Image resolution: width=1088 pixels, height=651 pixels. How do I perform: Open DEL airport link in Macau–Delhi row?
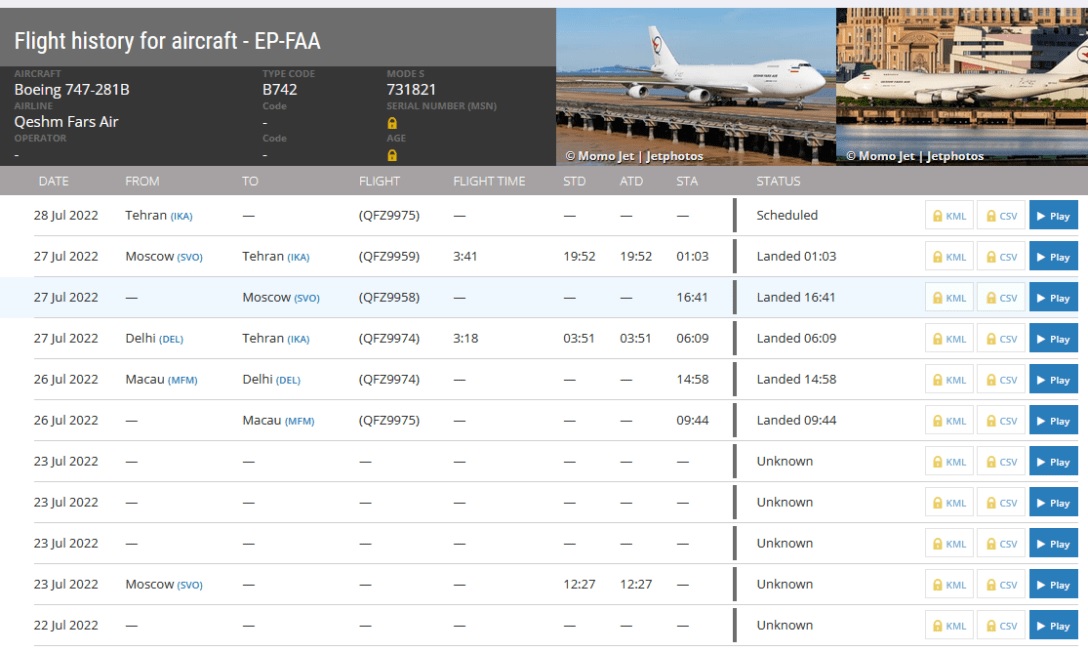288,380
